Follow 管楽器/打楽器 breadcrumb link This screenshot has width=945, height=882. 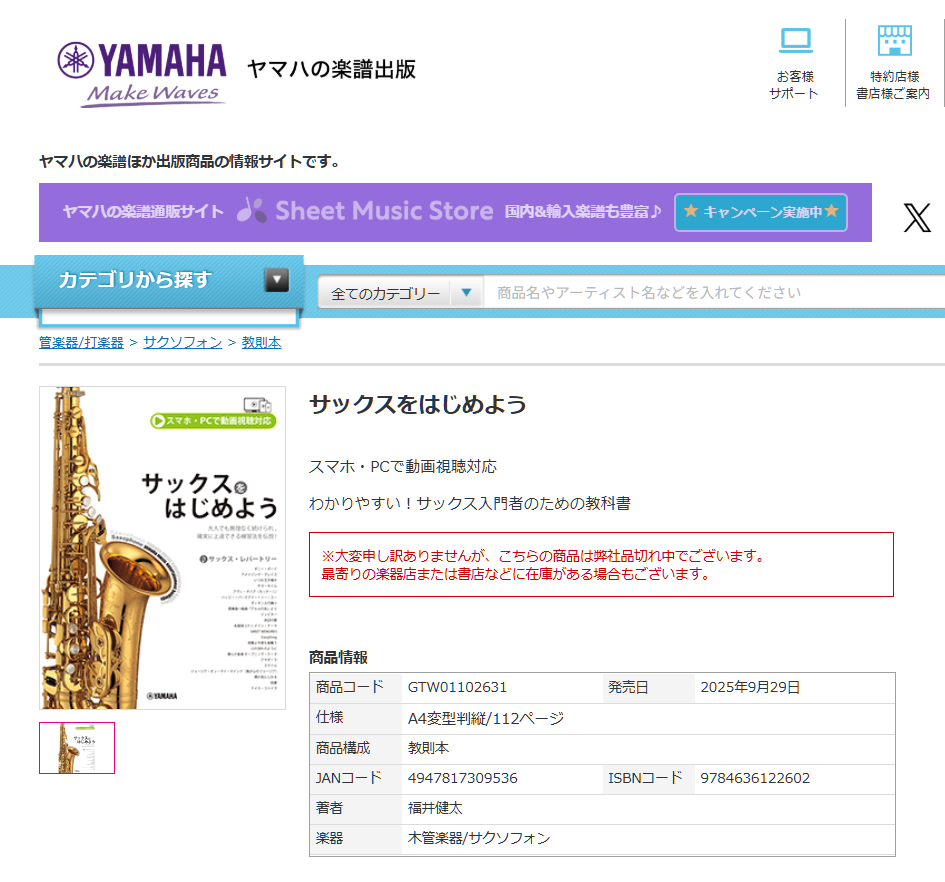coord(81,342)
